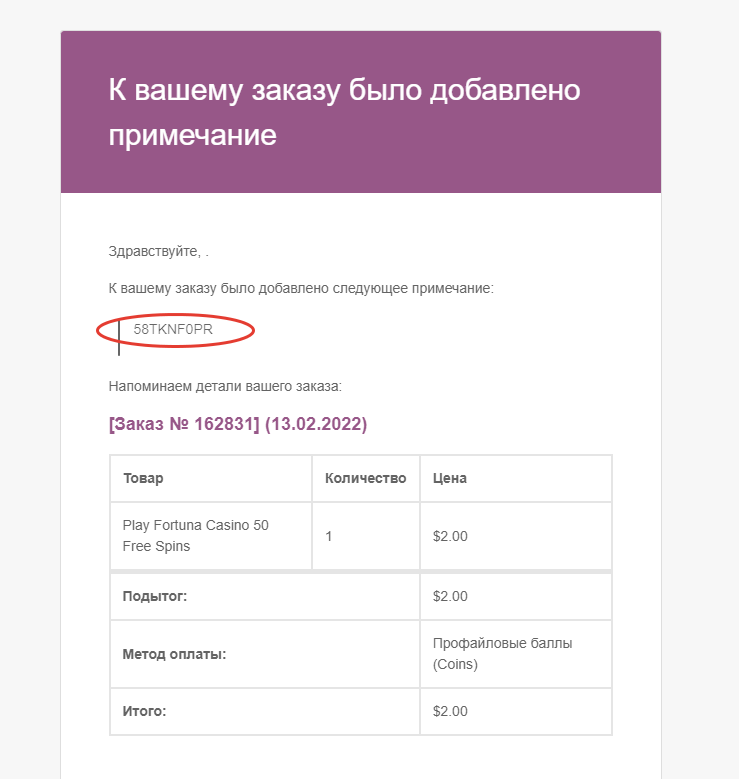This screenshot has height=779, width=739.
Task: Click the "Здравствуйте" greeting line
Action: click(158, 251)
